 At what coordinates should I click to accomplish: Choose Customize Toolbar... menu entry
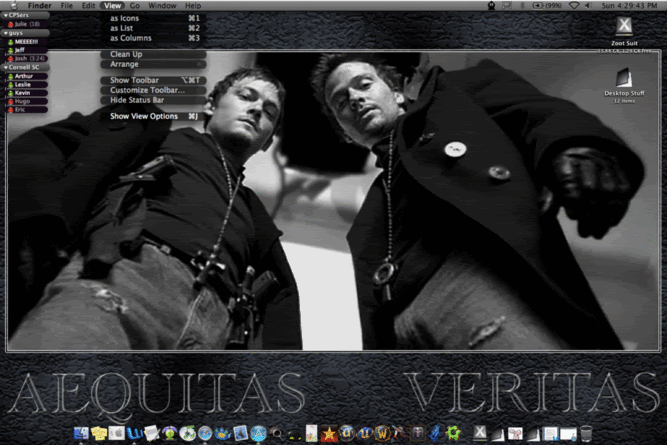[x=148, y=90]
